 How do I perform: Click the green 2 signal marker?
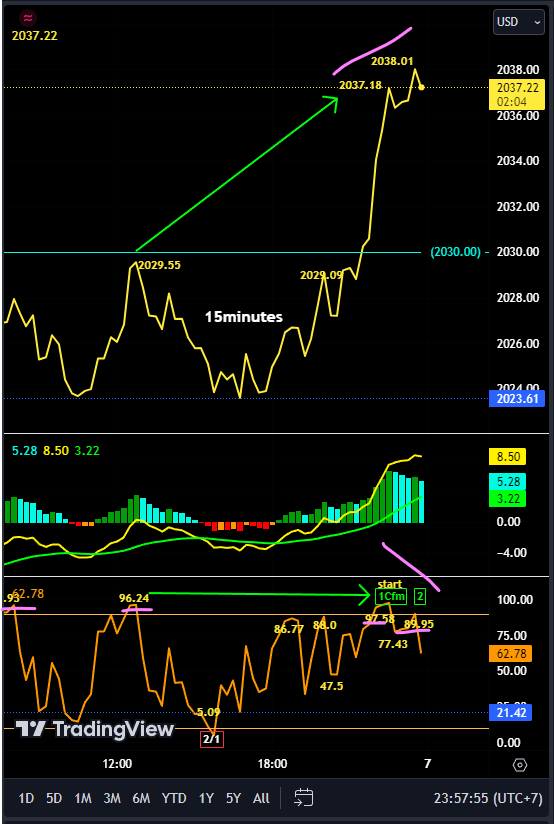click(420, 596)
